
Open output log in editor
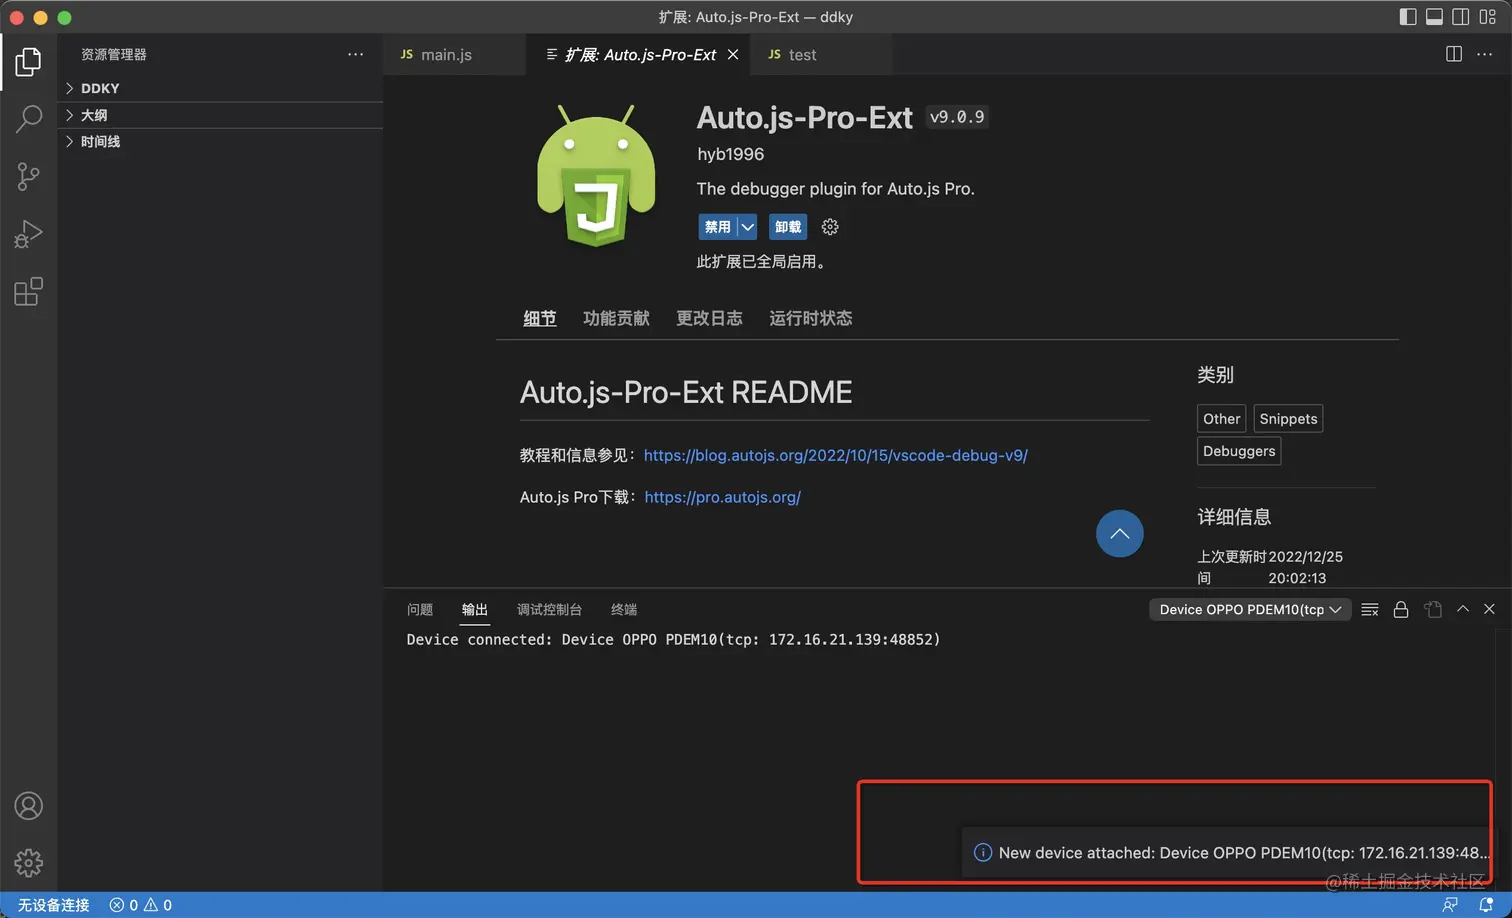[x=1433, y=609]
